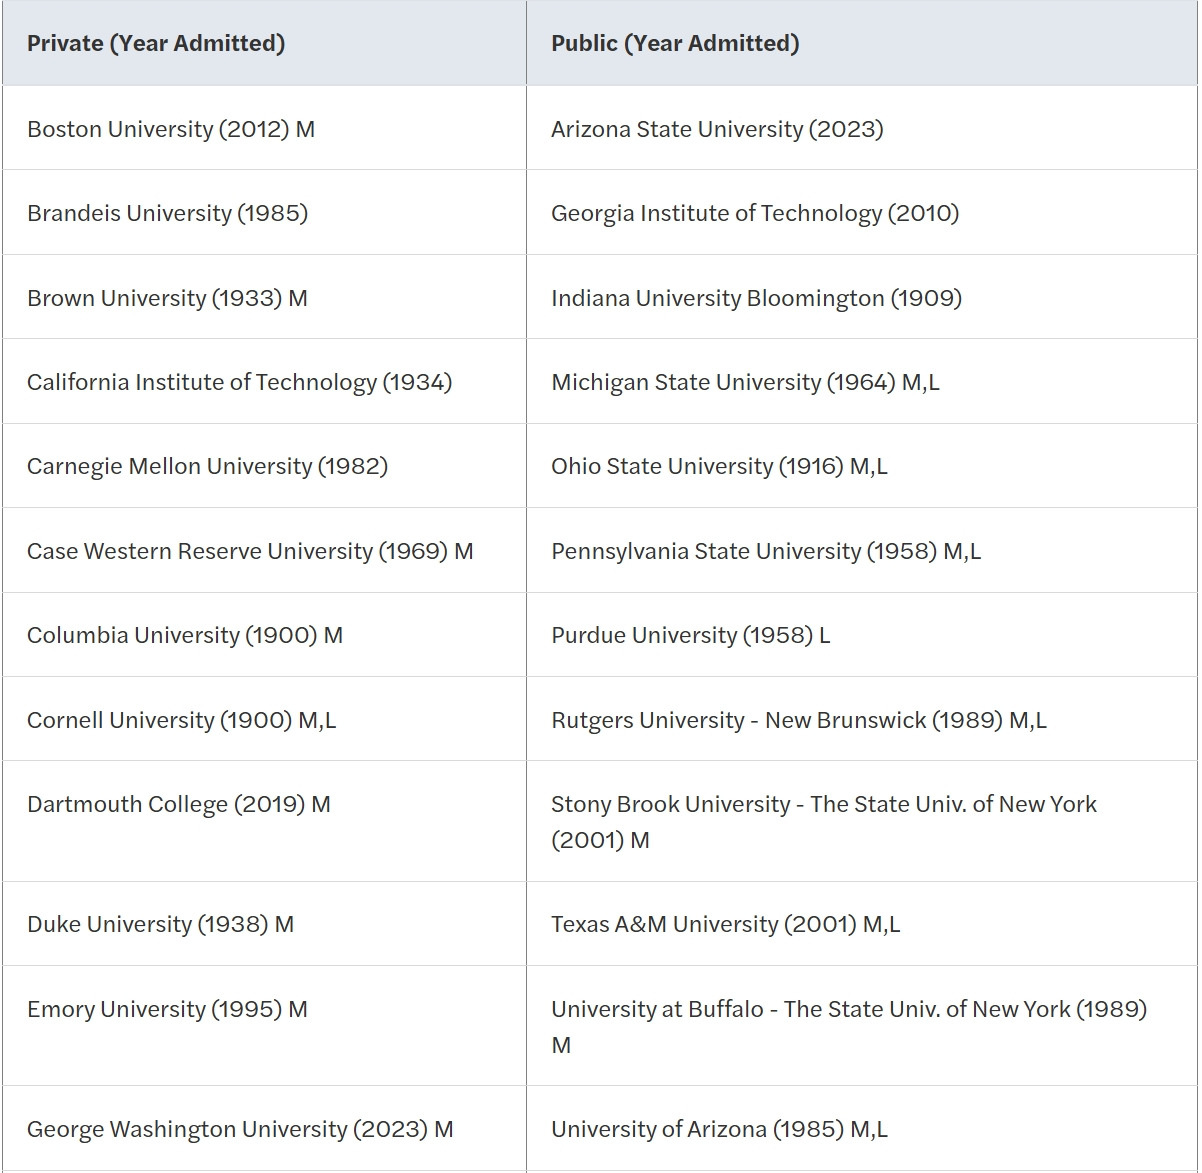This screenshot has width=1202, height=1173.
Task: Click Indiana University Bloomington (1909) text
Action: pos(756,298)
